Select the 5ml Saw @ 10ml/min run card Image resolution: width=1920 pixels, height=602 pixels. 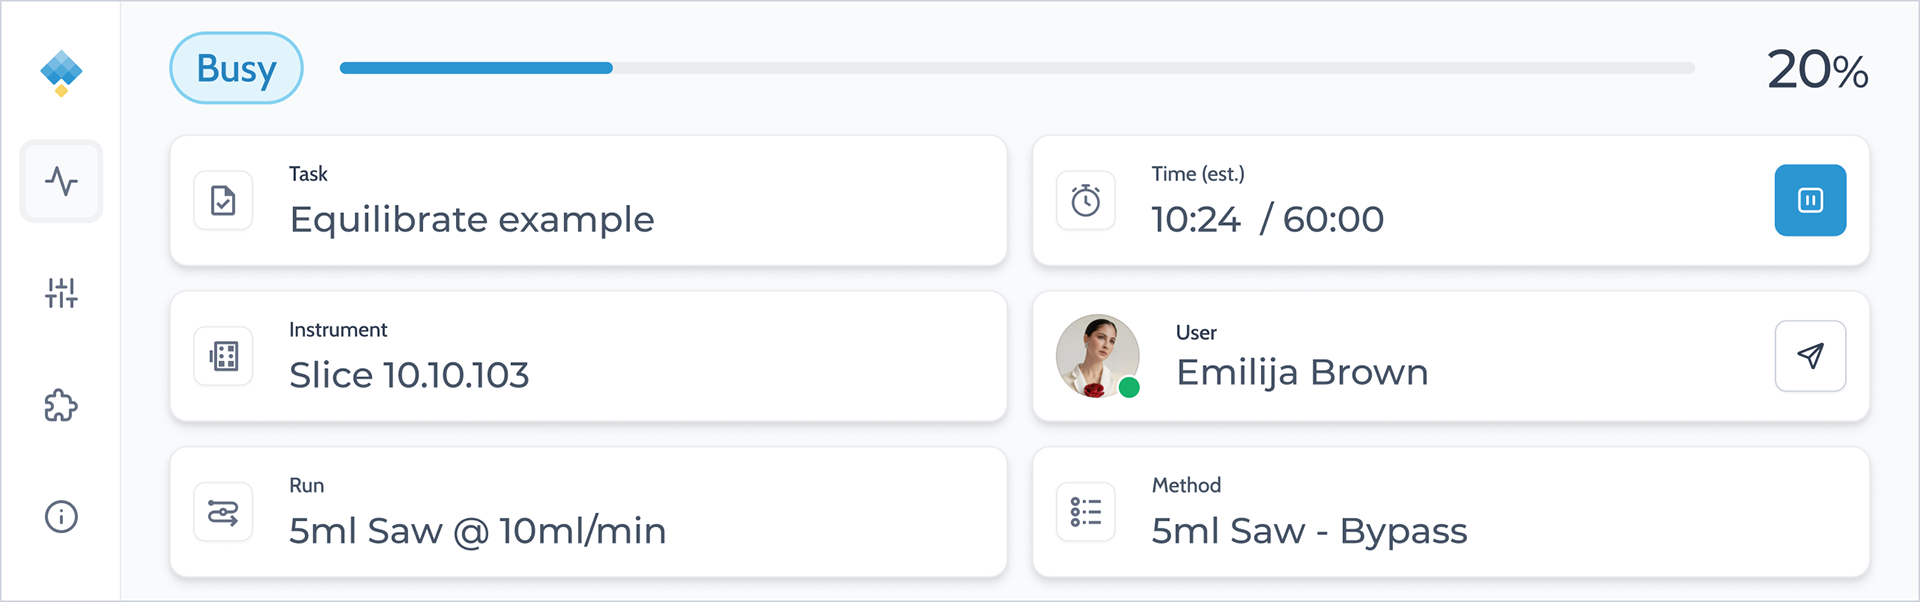click(588, 512)
